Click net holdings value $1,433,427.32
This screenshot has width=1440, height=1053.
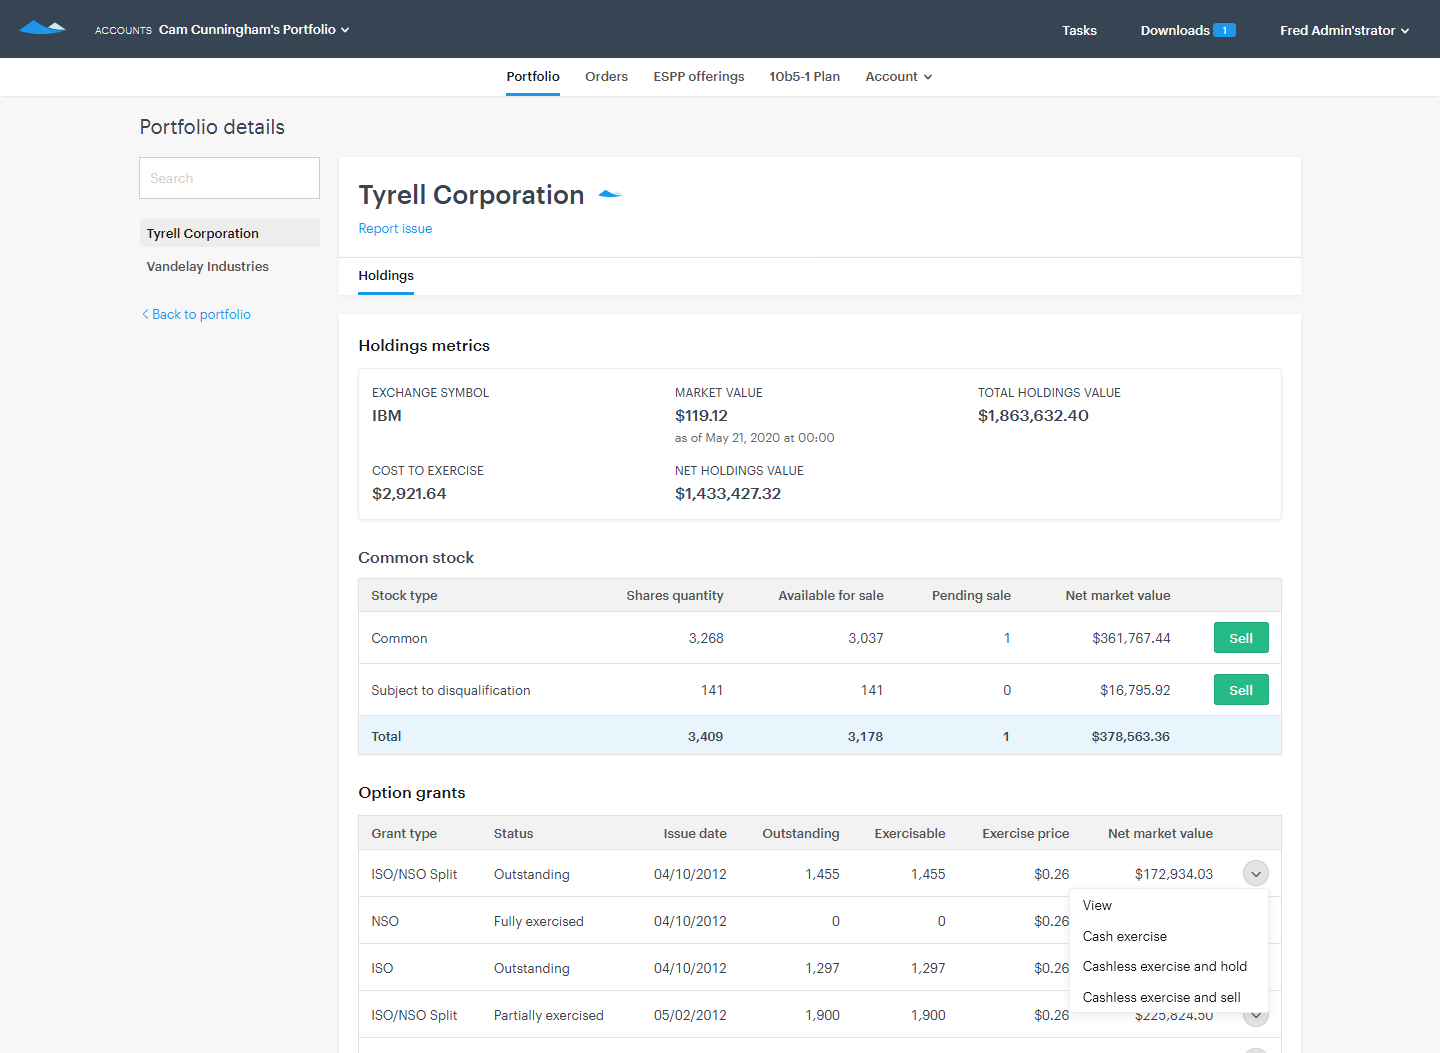coord(728,494)
